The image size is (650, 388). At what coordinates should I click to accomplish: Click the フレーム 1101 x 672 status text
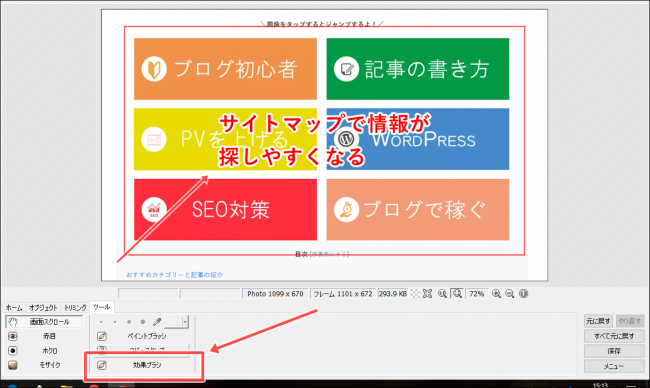pyautogui.click(x=343, y=294)
